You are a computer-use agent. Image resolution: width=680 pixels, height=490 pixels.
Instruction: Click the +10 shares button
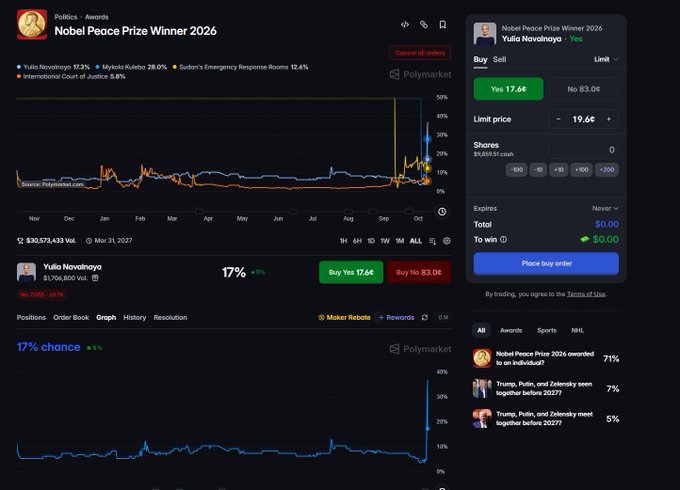coord(559,170)
